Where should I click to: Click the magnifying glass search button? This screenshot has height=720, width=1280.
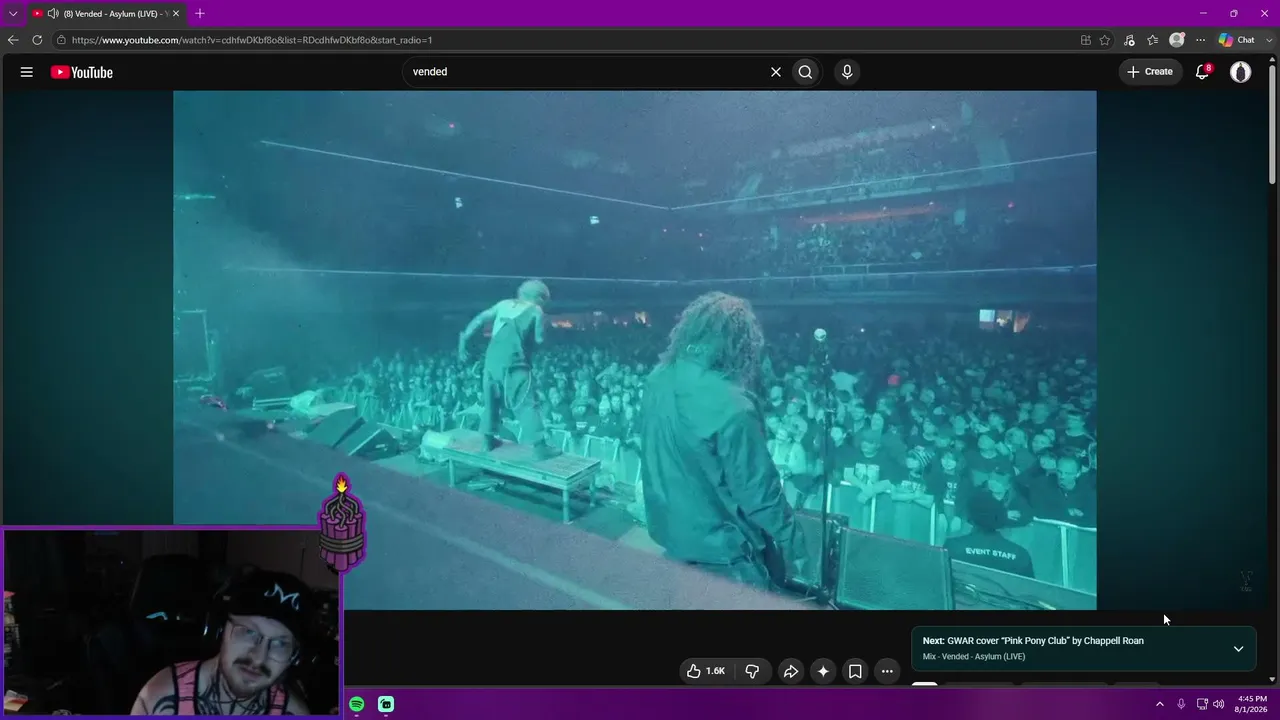click(805, 72)
